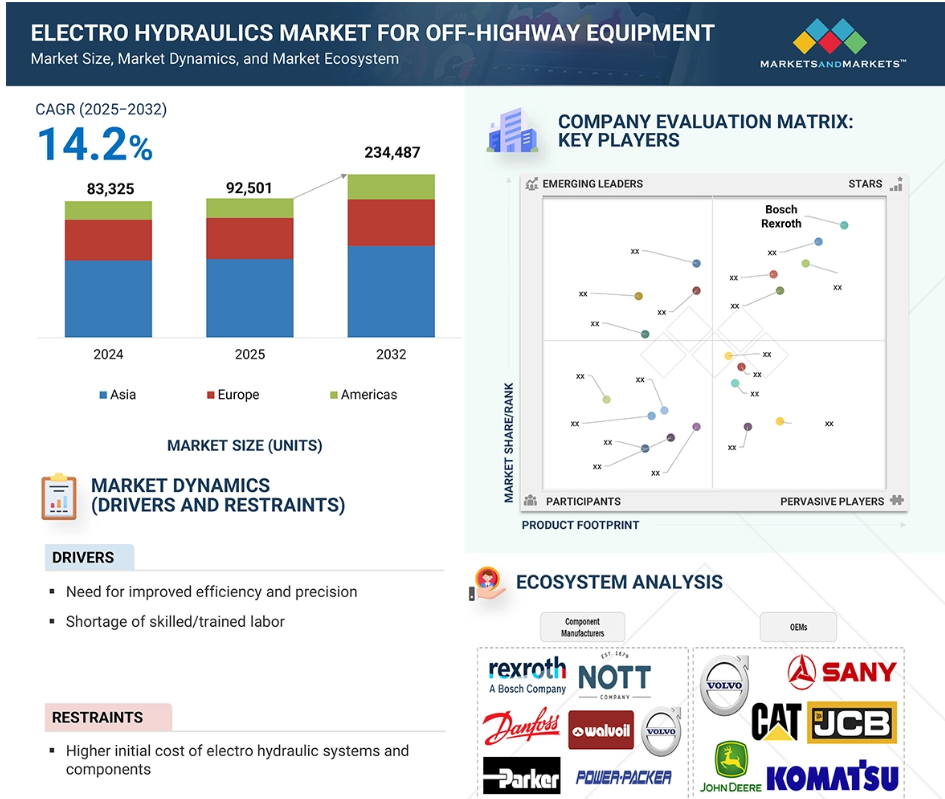Viewport: 945px width, 799px height.
Task: Click the OEMs label box
Action: pyautogui.click(x=798, y=627)
